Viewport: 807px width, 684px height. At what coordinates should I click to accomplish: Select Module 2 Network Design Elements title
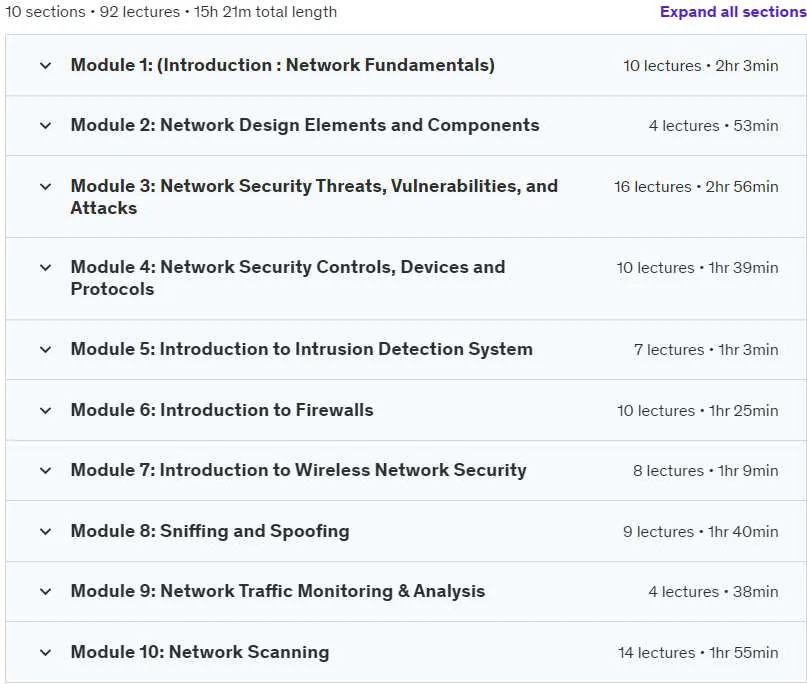[x=305, y=125]
